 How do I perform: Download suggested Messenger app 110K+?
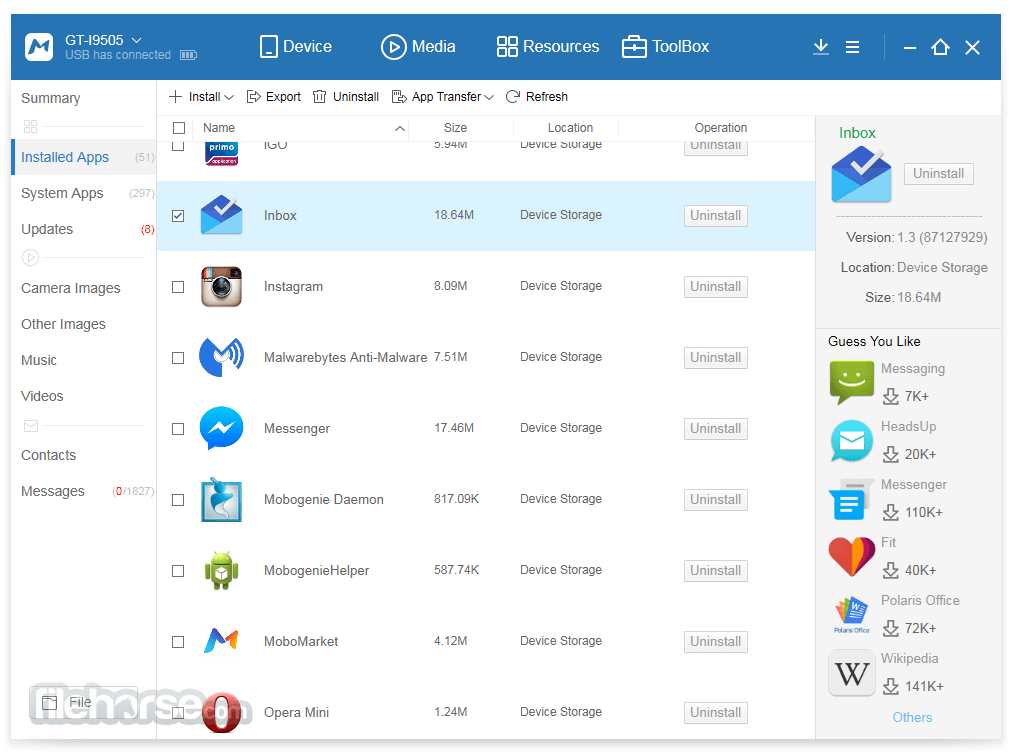click(891, 513)
